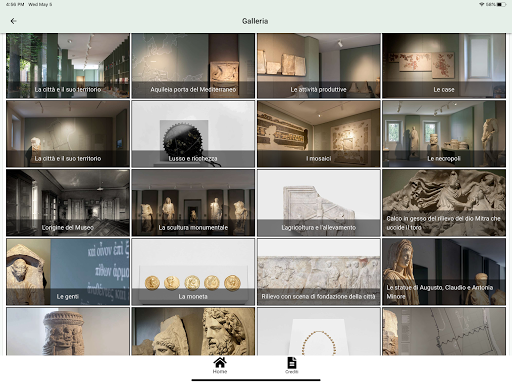The width and height of the screenshot is (512, 384).
Task: Select L'origine del Museo thumbnail
Action: [68, 203]
